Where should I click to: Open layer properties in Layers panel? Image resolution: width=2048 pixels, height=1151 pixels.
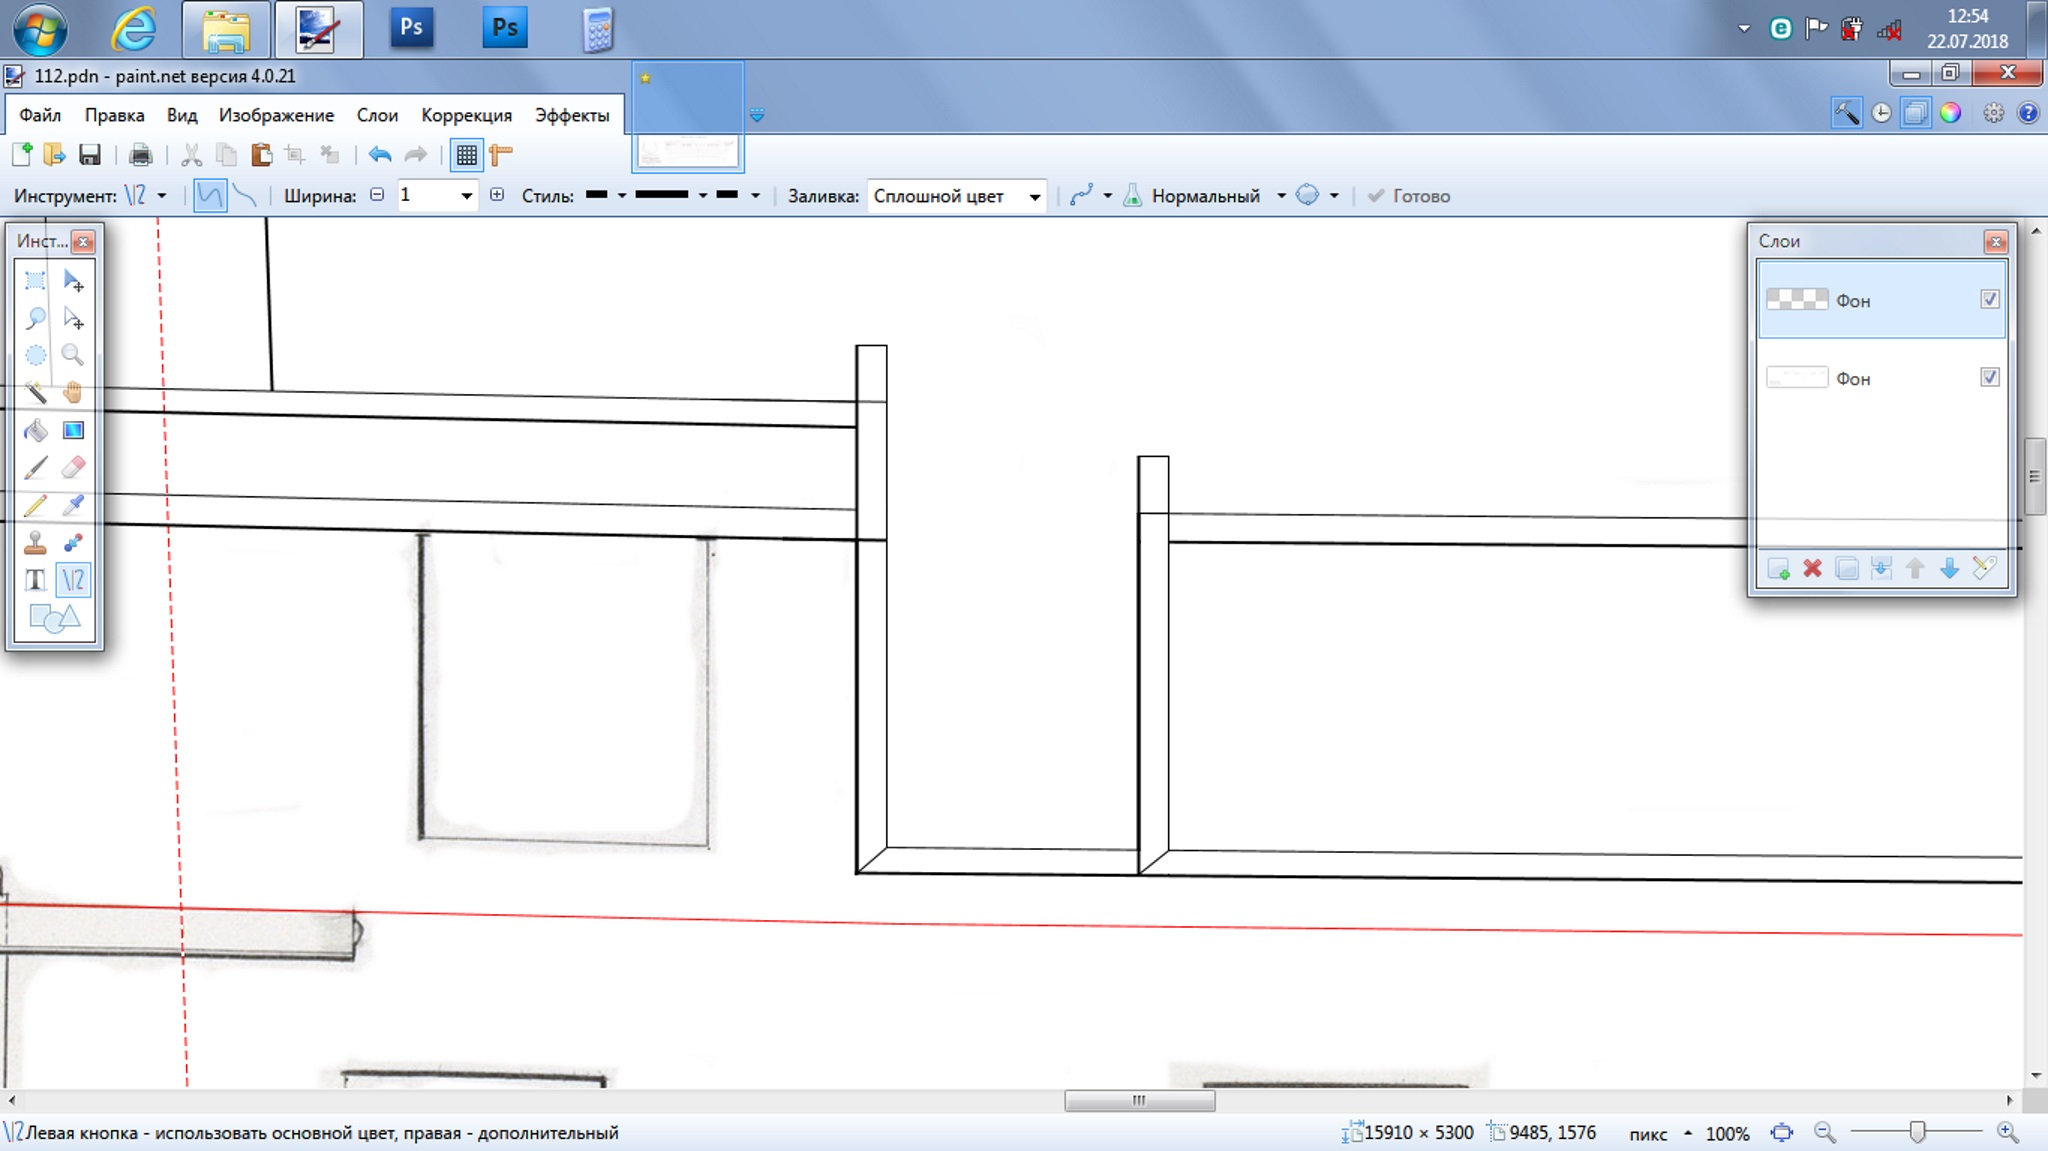1984,569
